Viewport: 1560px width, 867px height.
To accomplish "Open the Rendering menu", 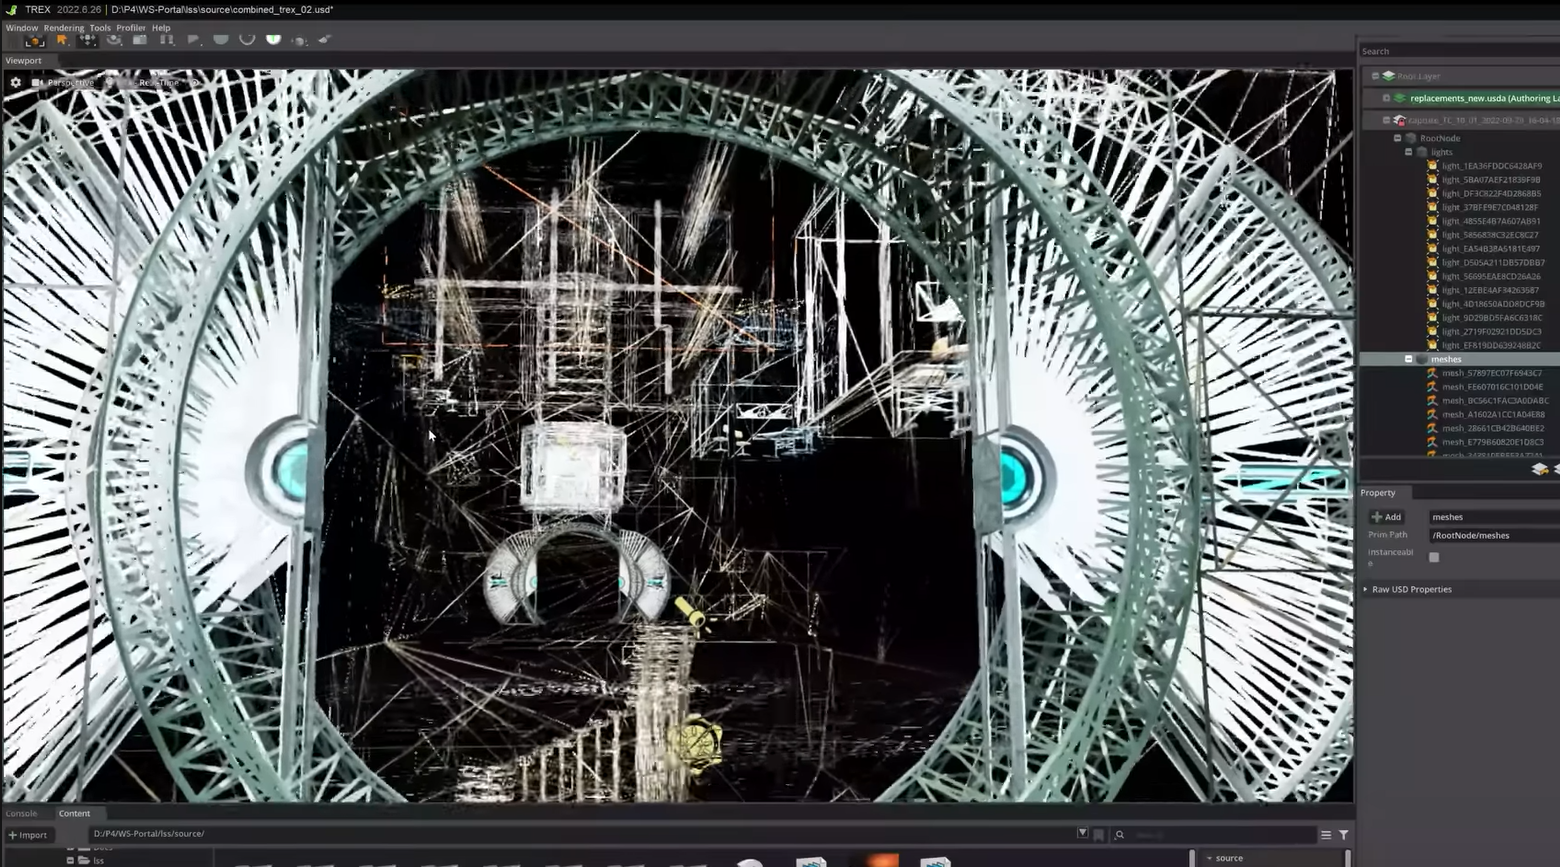I will click(x=64, y=28).
